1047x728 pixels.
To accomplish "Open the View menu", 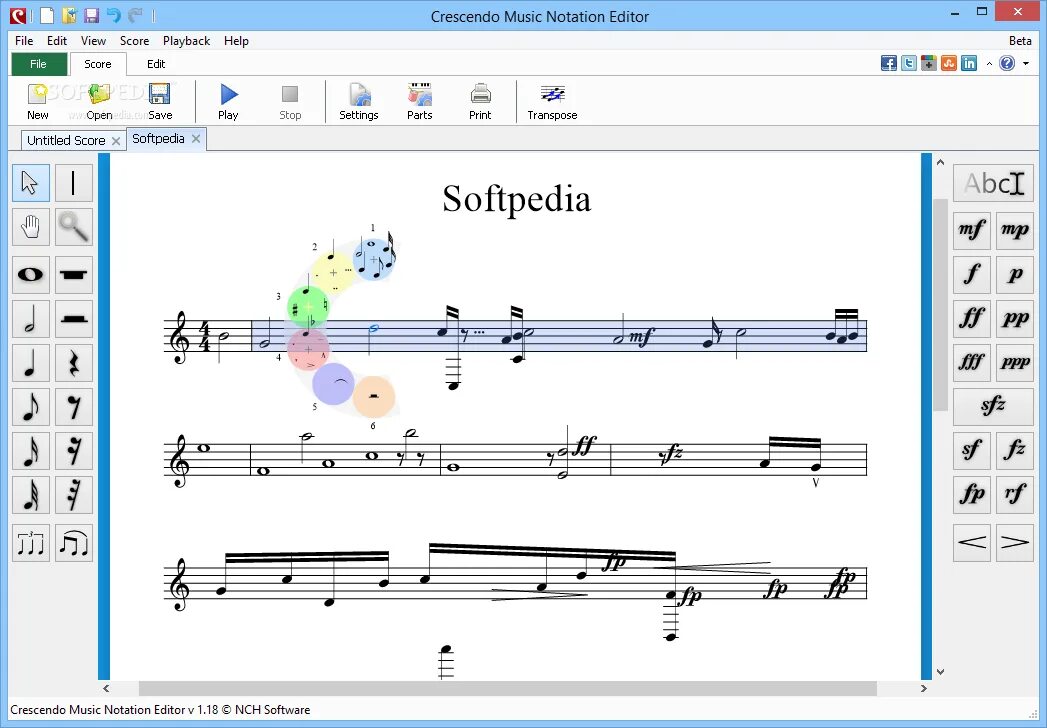I will coord(93,41).
